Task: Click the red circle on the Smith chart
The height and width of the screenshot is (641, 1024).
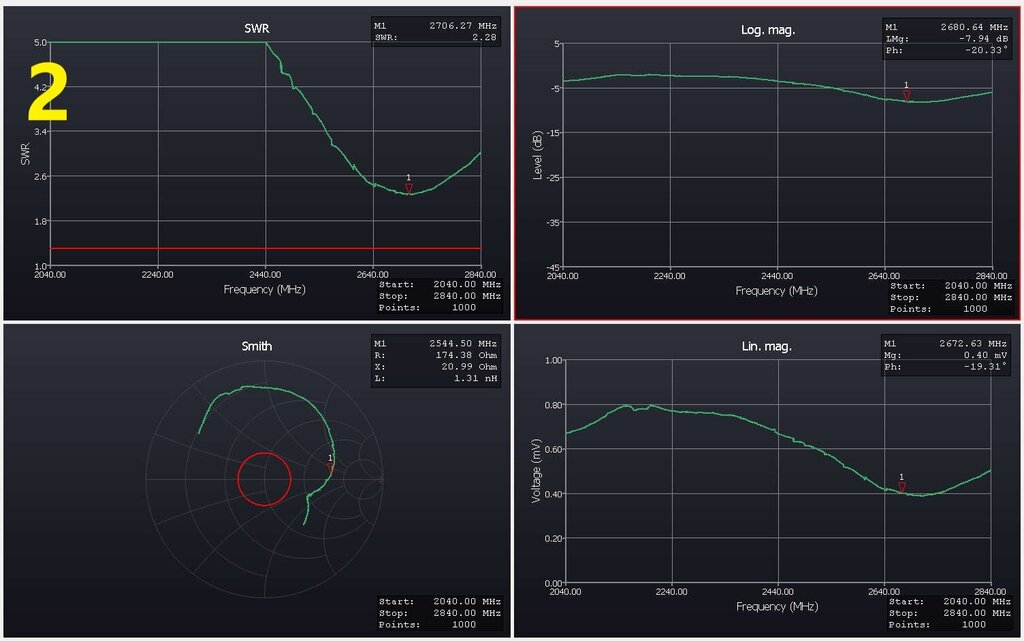Action: (x=264, y=478)
